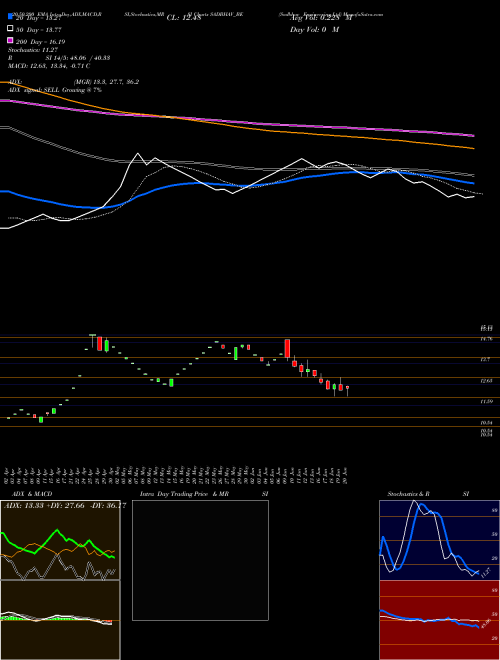Click the ADX +DY -DY values header
Image resolution: width=500 pixels, height=660 pixels.
pyautogui.click(x=65, y=506)
